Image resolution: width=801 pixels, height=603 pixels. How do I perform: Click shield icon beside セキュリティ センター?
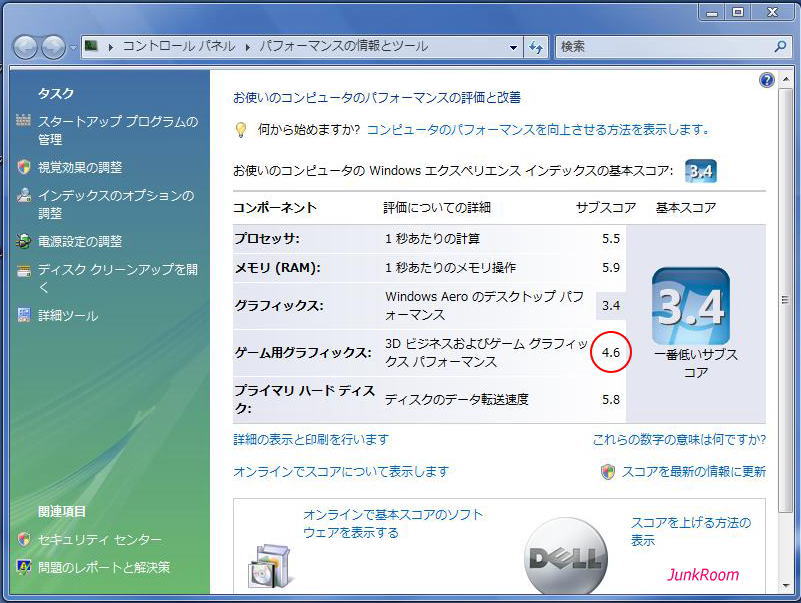tap(23, 539)
